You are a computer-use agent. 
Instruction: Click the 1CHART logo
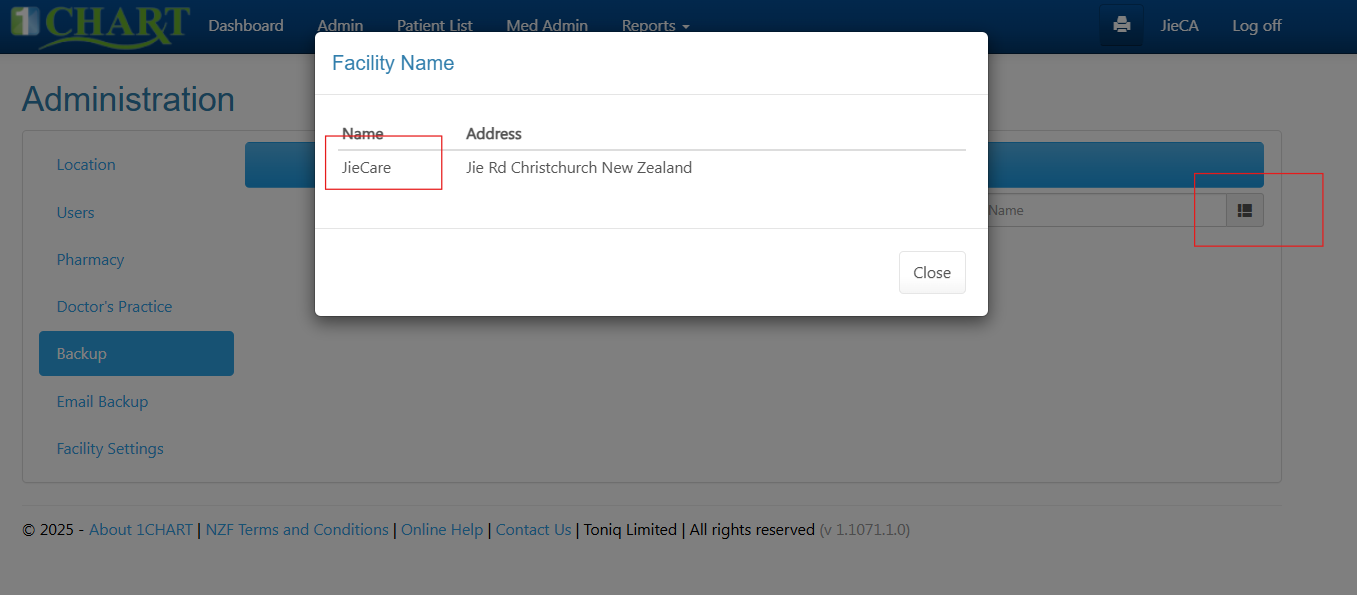coord(99,25)
